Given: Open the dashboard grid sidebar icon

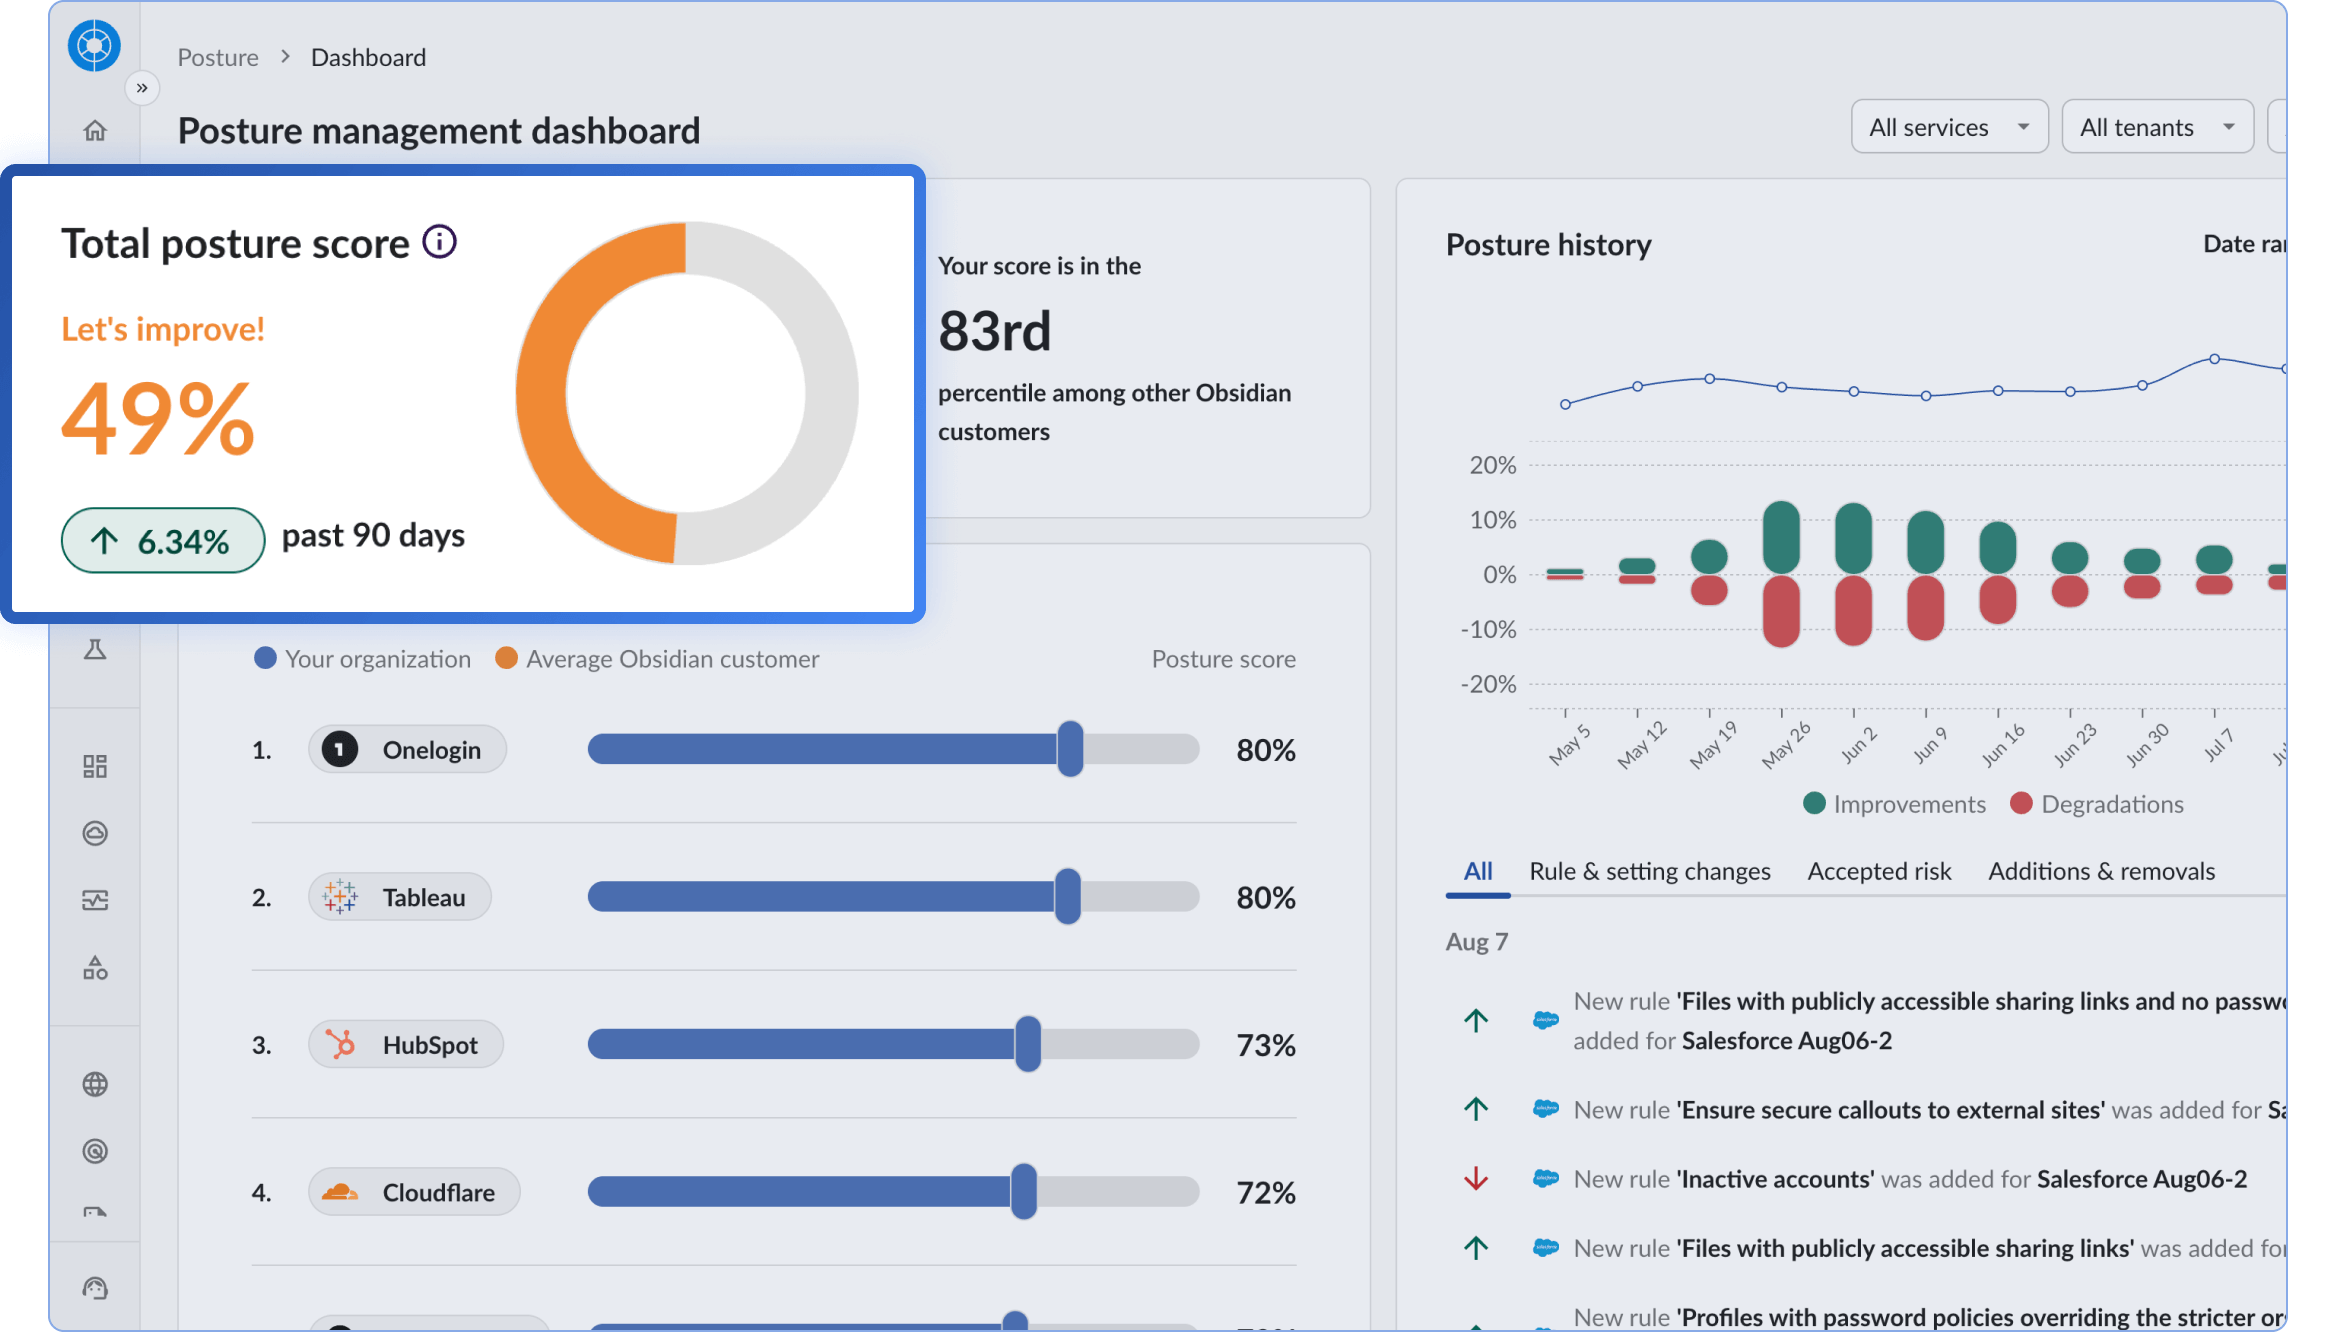Looking at the screenshot, I should [95, 766].
